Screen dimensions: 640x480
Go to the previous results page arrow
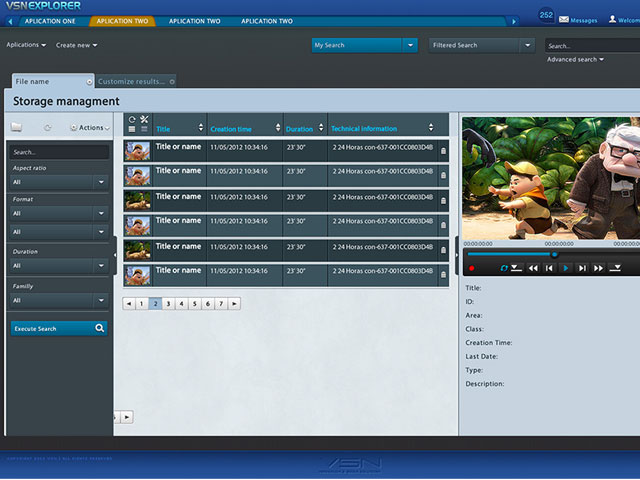(129, 304)
